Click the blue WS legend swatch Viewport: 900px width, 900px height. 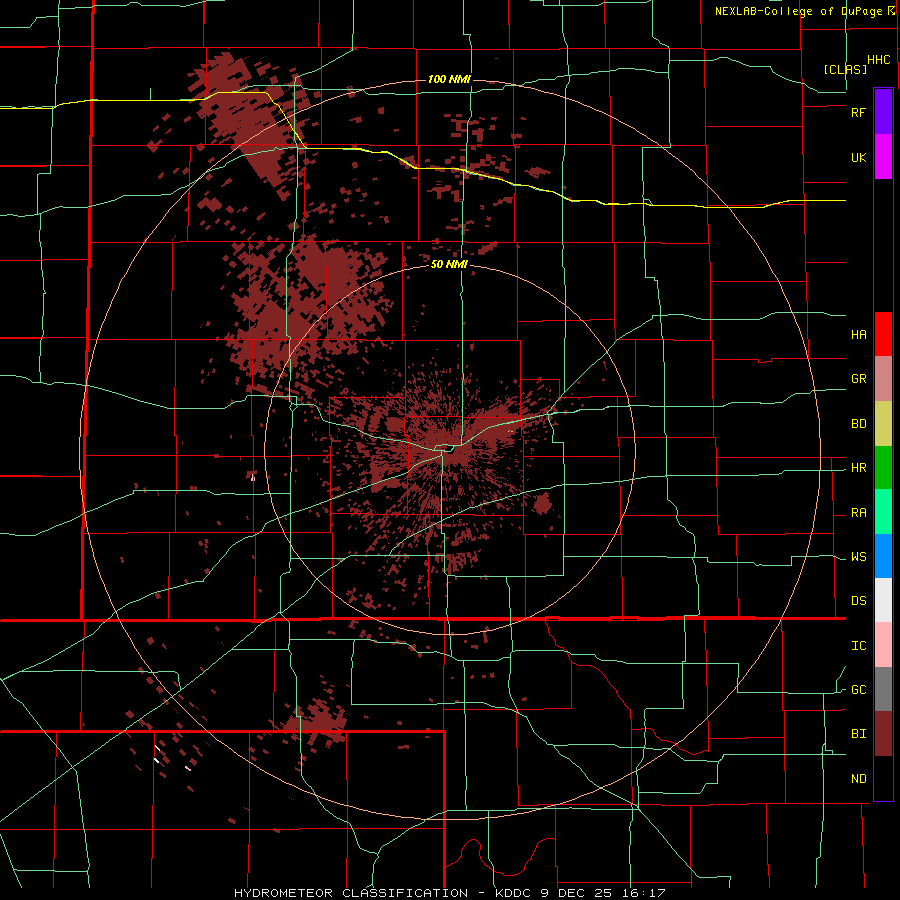tap(883, 556)
